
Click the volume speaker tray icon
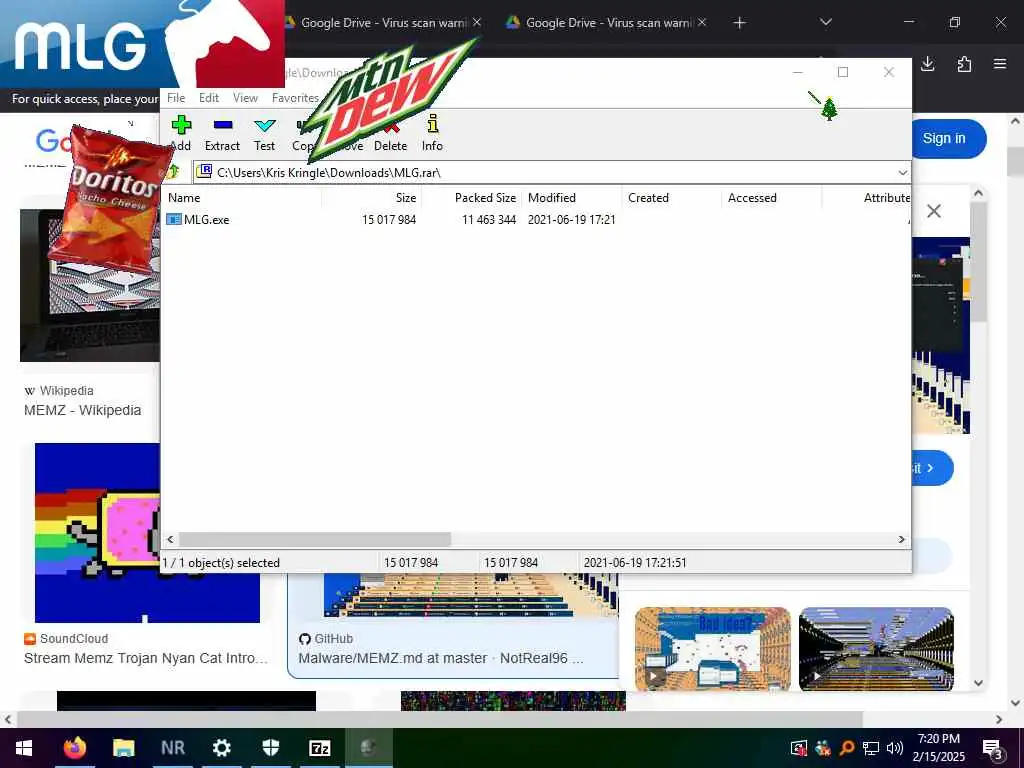pos(895,748)
